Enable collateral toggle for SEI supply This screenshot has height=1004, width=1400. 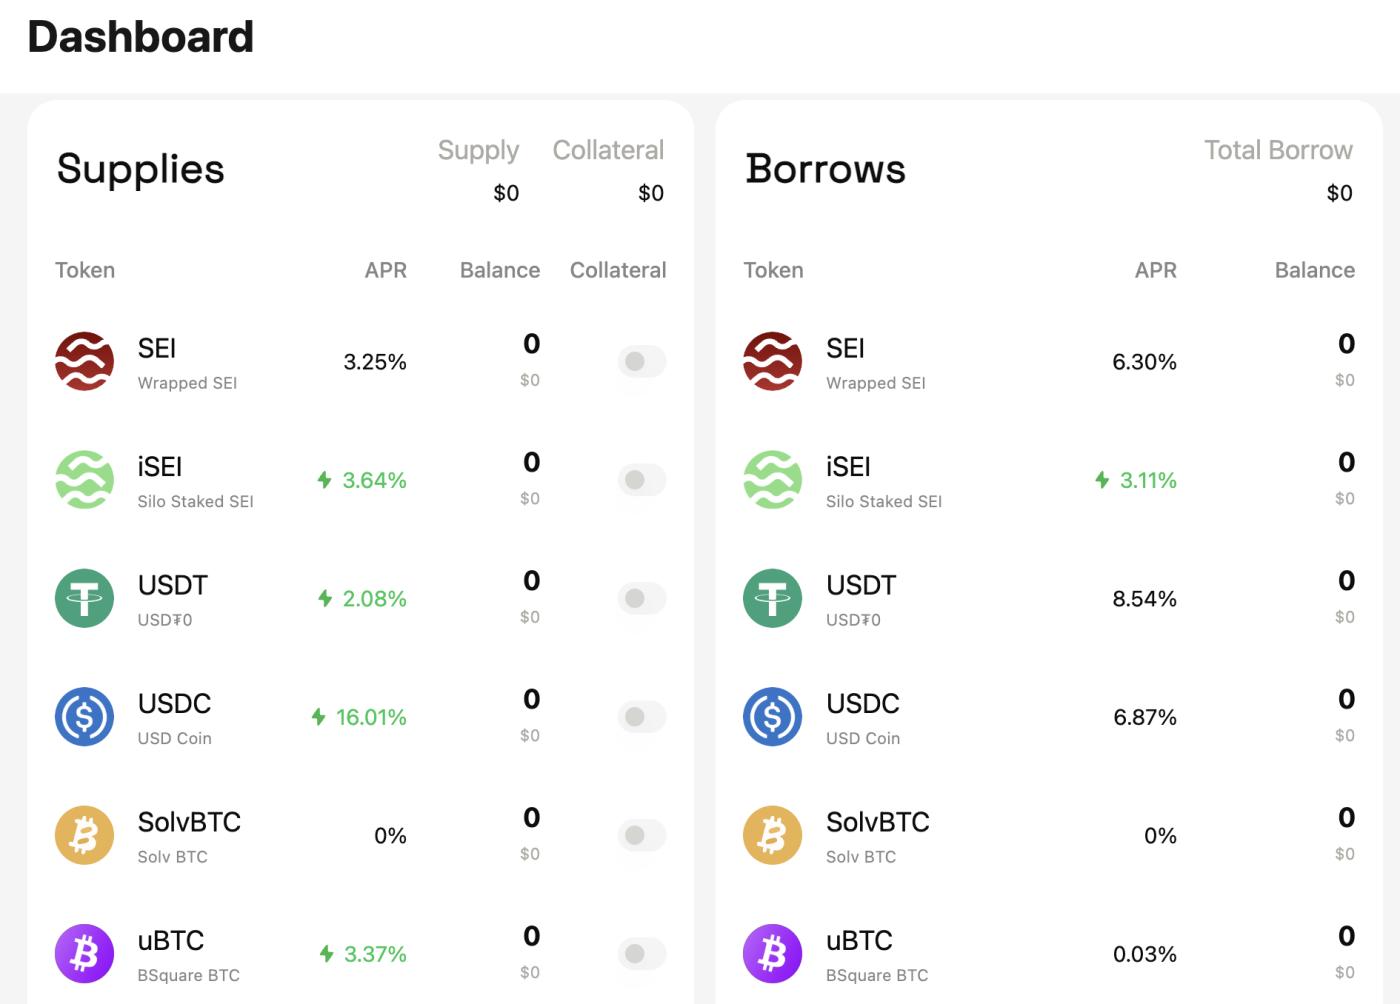[x=641, y=361]
